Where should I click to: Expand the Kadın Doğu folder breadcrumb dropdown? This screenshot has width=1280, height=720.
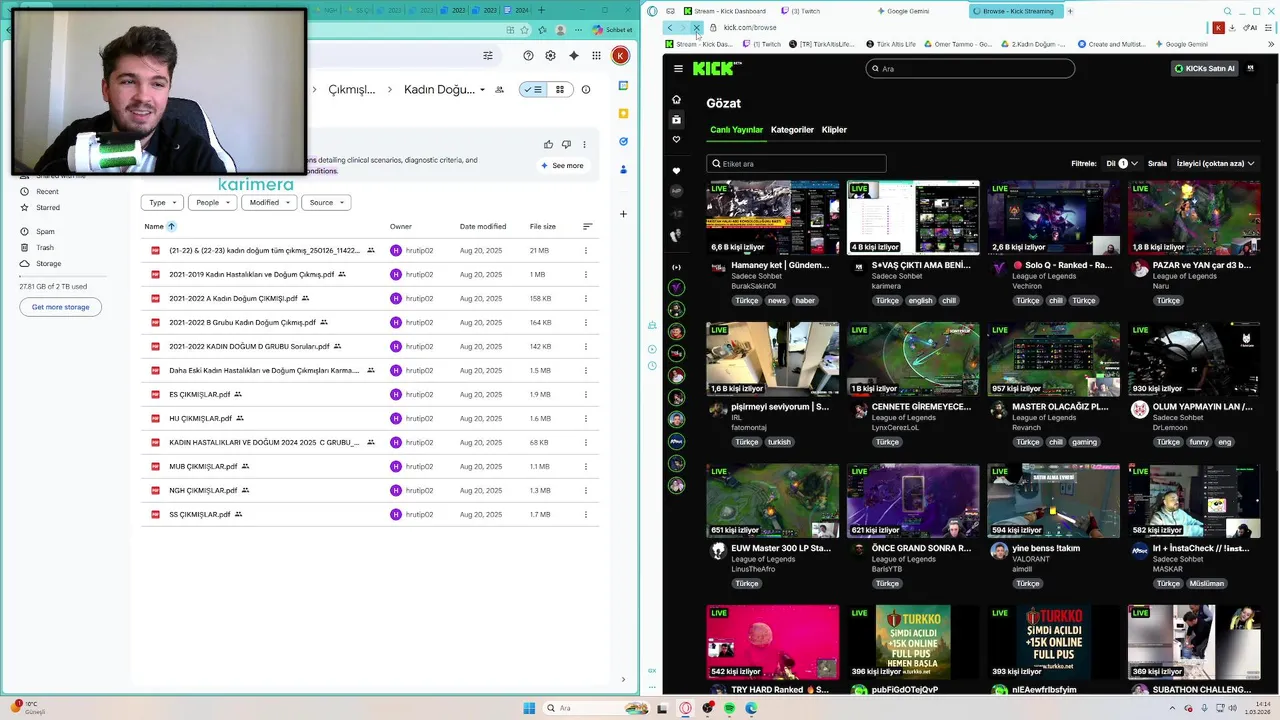482,90
